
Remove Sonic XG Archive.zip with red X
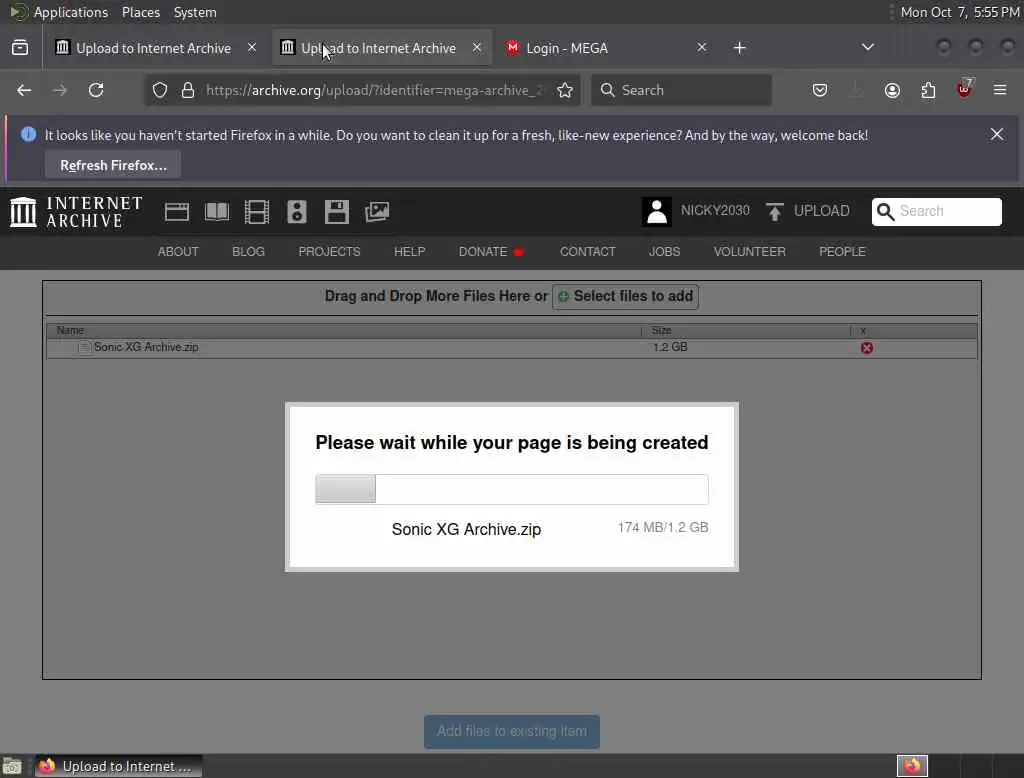pyautogui.click(x=867, y=348)
